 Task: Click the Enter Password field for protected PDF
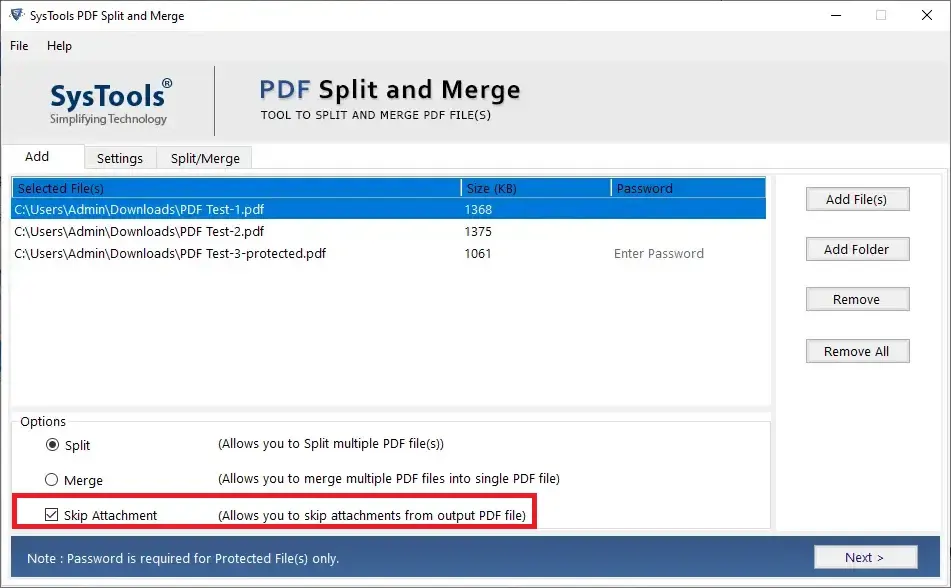(x=659, y=254)
